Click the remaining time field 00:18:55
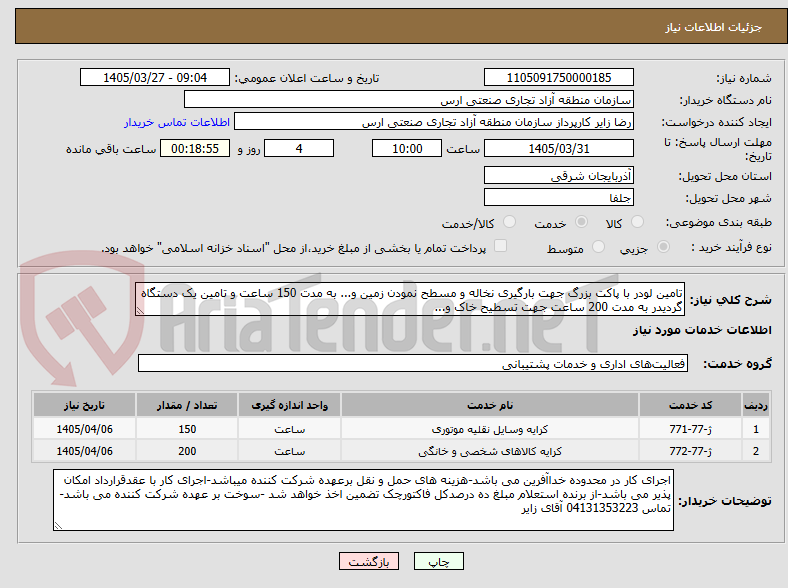The height and width of the screenshot is (588, 788). (x=195, y=148)
